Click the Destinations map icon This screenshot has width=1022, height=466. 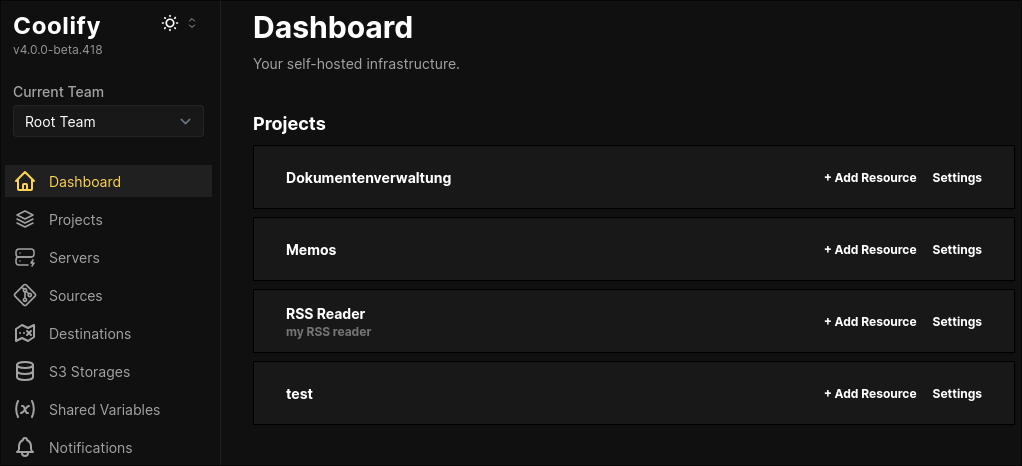pyautogui.click(x=25, y=334)
